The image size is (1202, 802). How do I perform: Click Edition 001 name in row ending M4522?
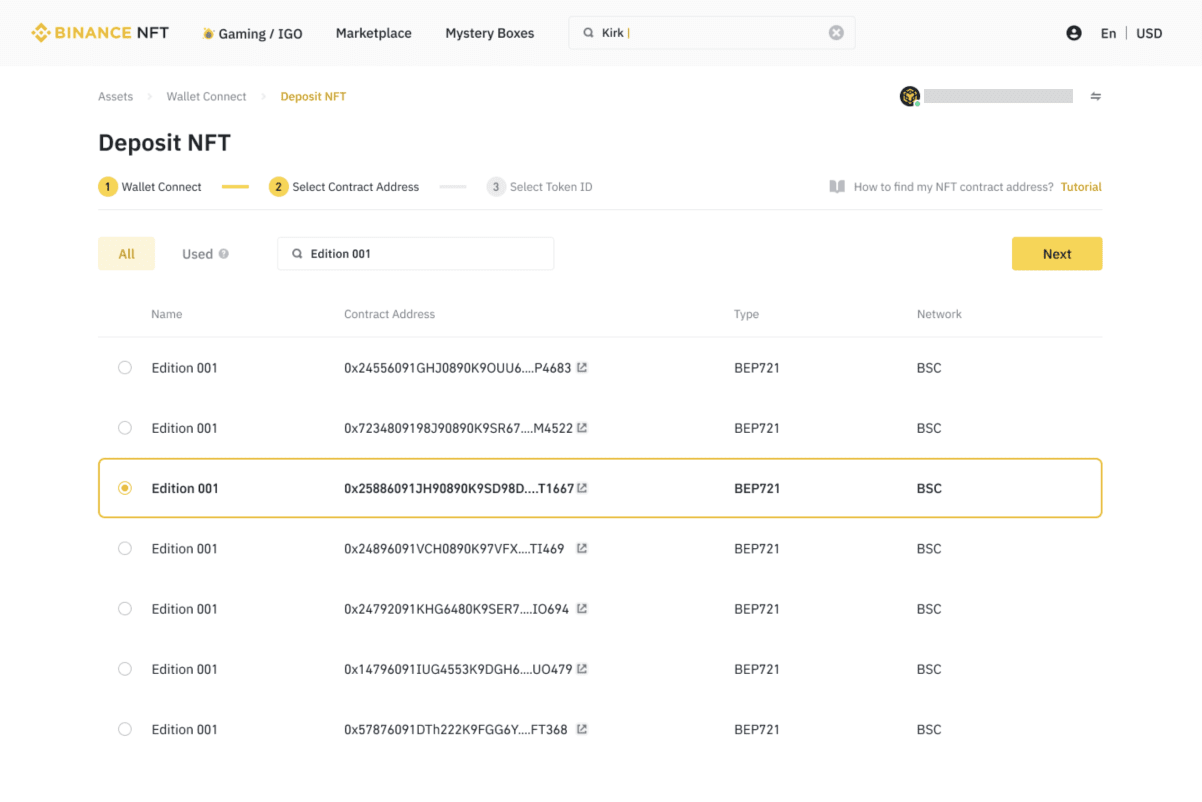click(184, 428)
